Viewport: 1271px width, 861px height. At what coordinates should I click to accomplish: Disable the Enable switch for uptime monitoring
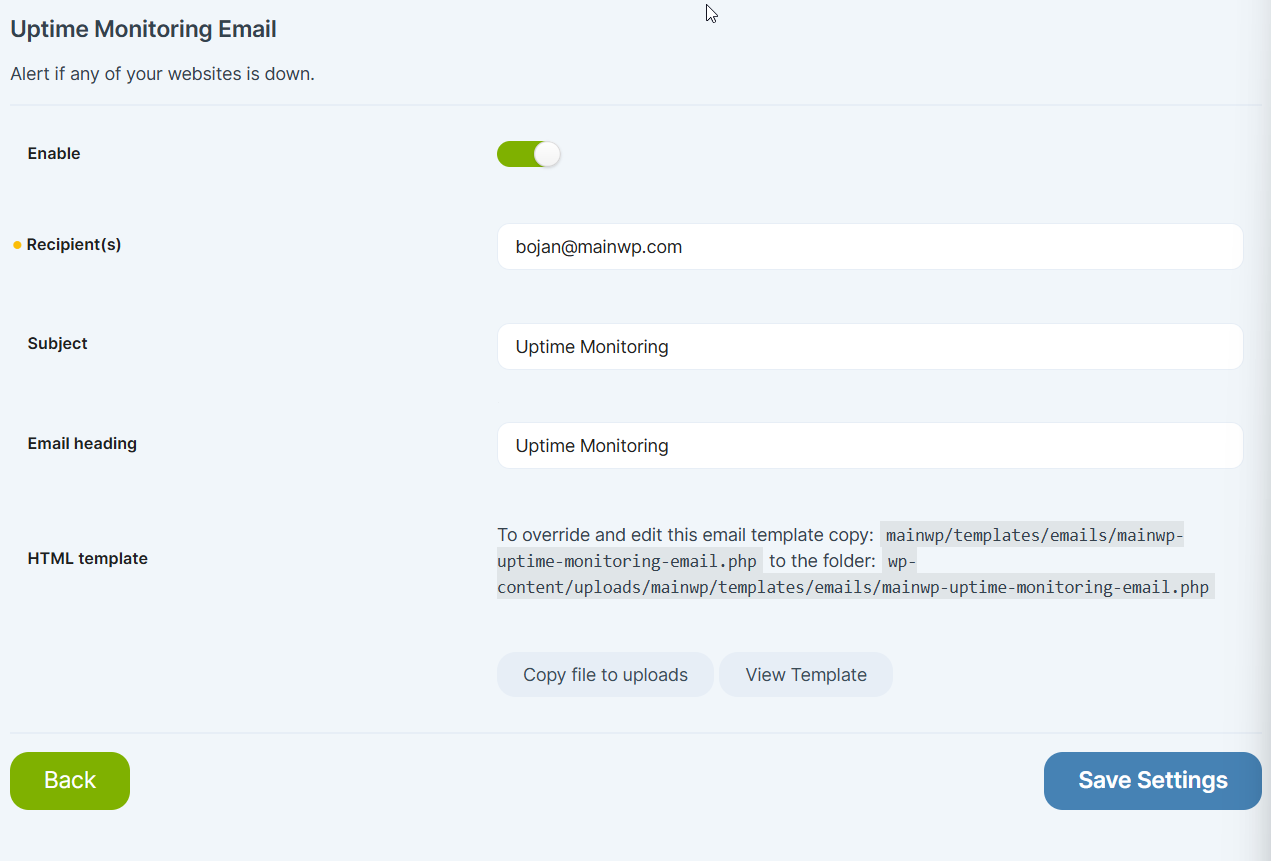[x=528, y=153]
